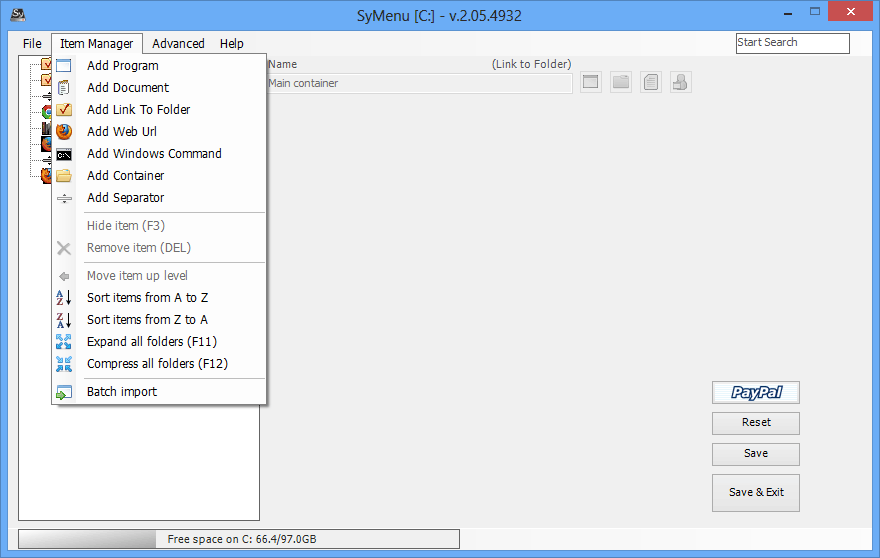The image size is (880, 558).
Task: Open the Advanced menu
Action: (x=178, y=44)
